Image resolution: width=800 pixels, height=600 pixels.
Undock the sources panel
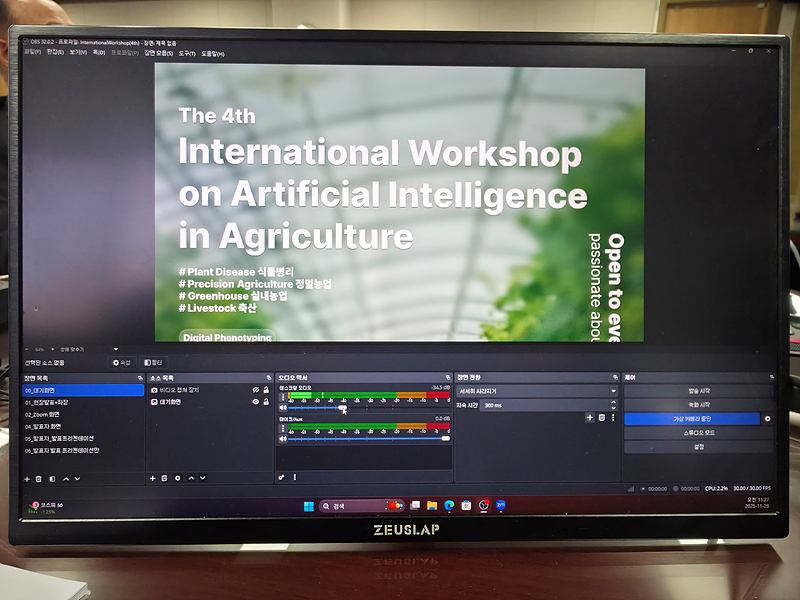(269, 378)
